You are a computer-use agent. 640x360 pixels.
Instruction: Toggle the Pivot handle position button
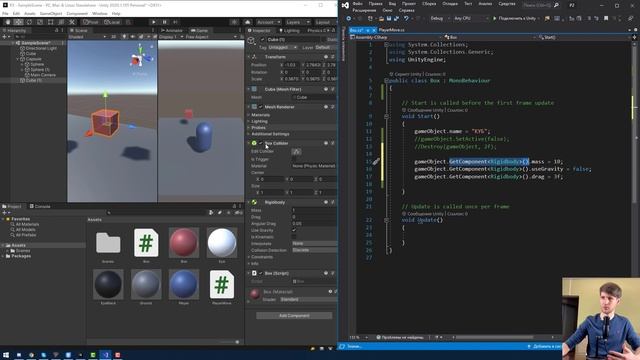91,22
